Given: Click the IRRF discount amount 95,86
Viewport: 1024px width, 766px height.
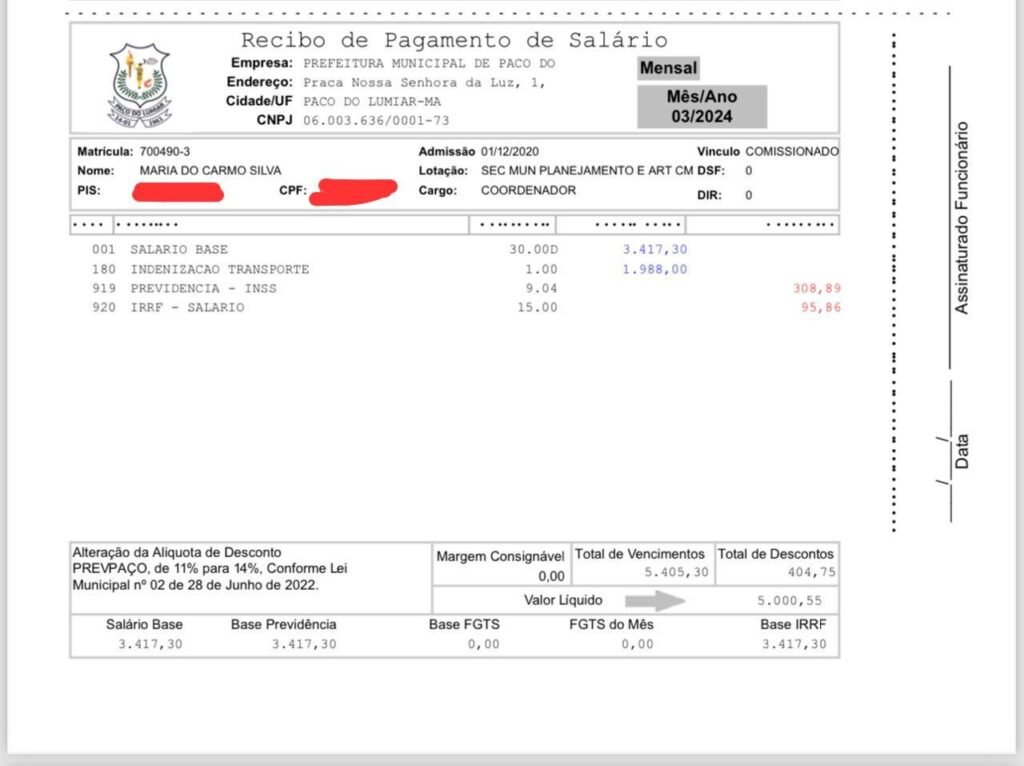Looking at the screenshot, I should (x=820, y=308).
